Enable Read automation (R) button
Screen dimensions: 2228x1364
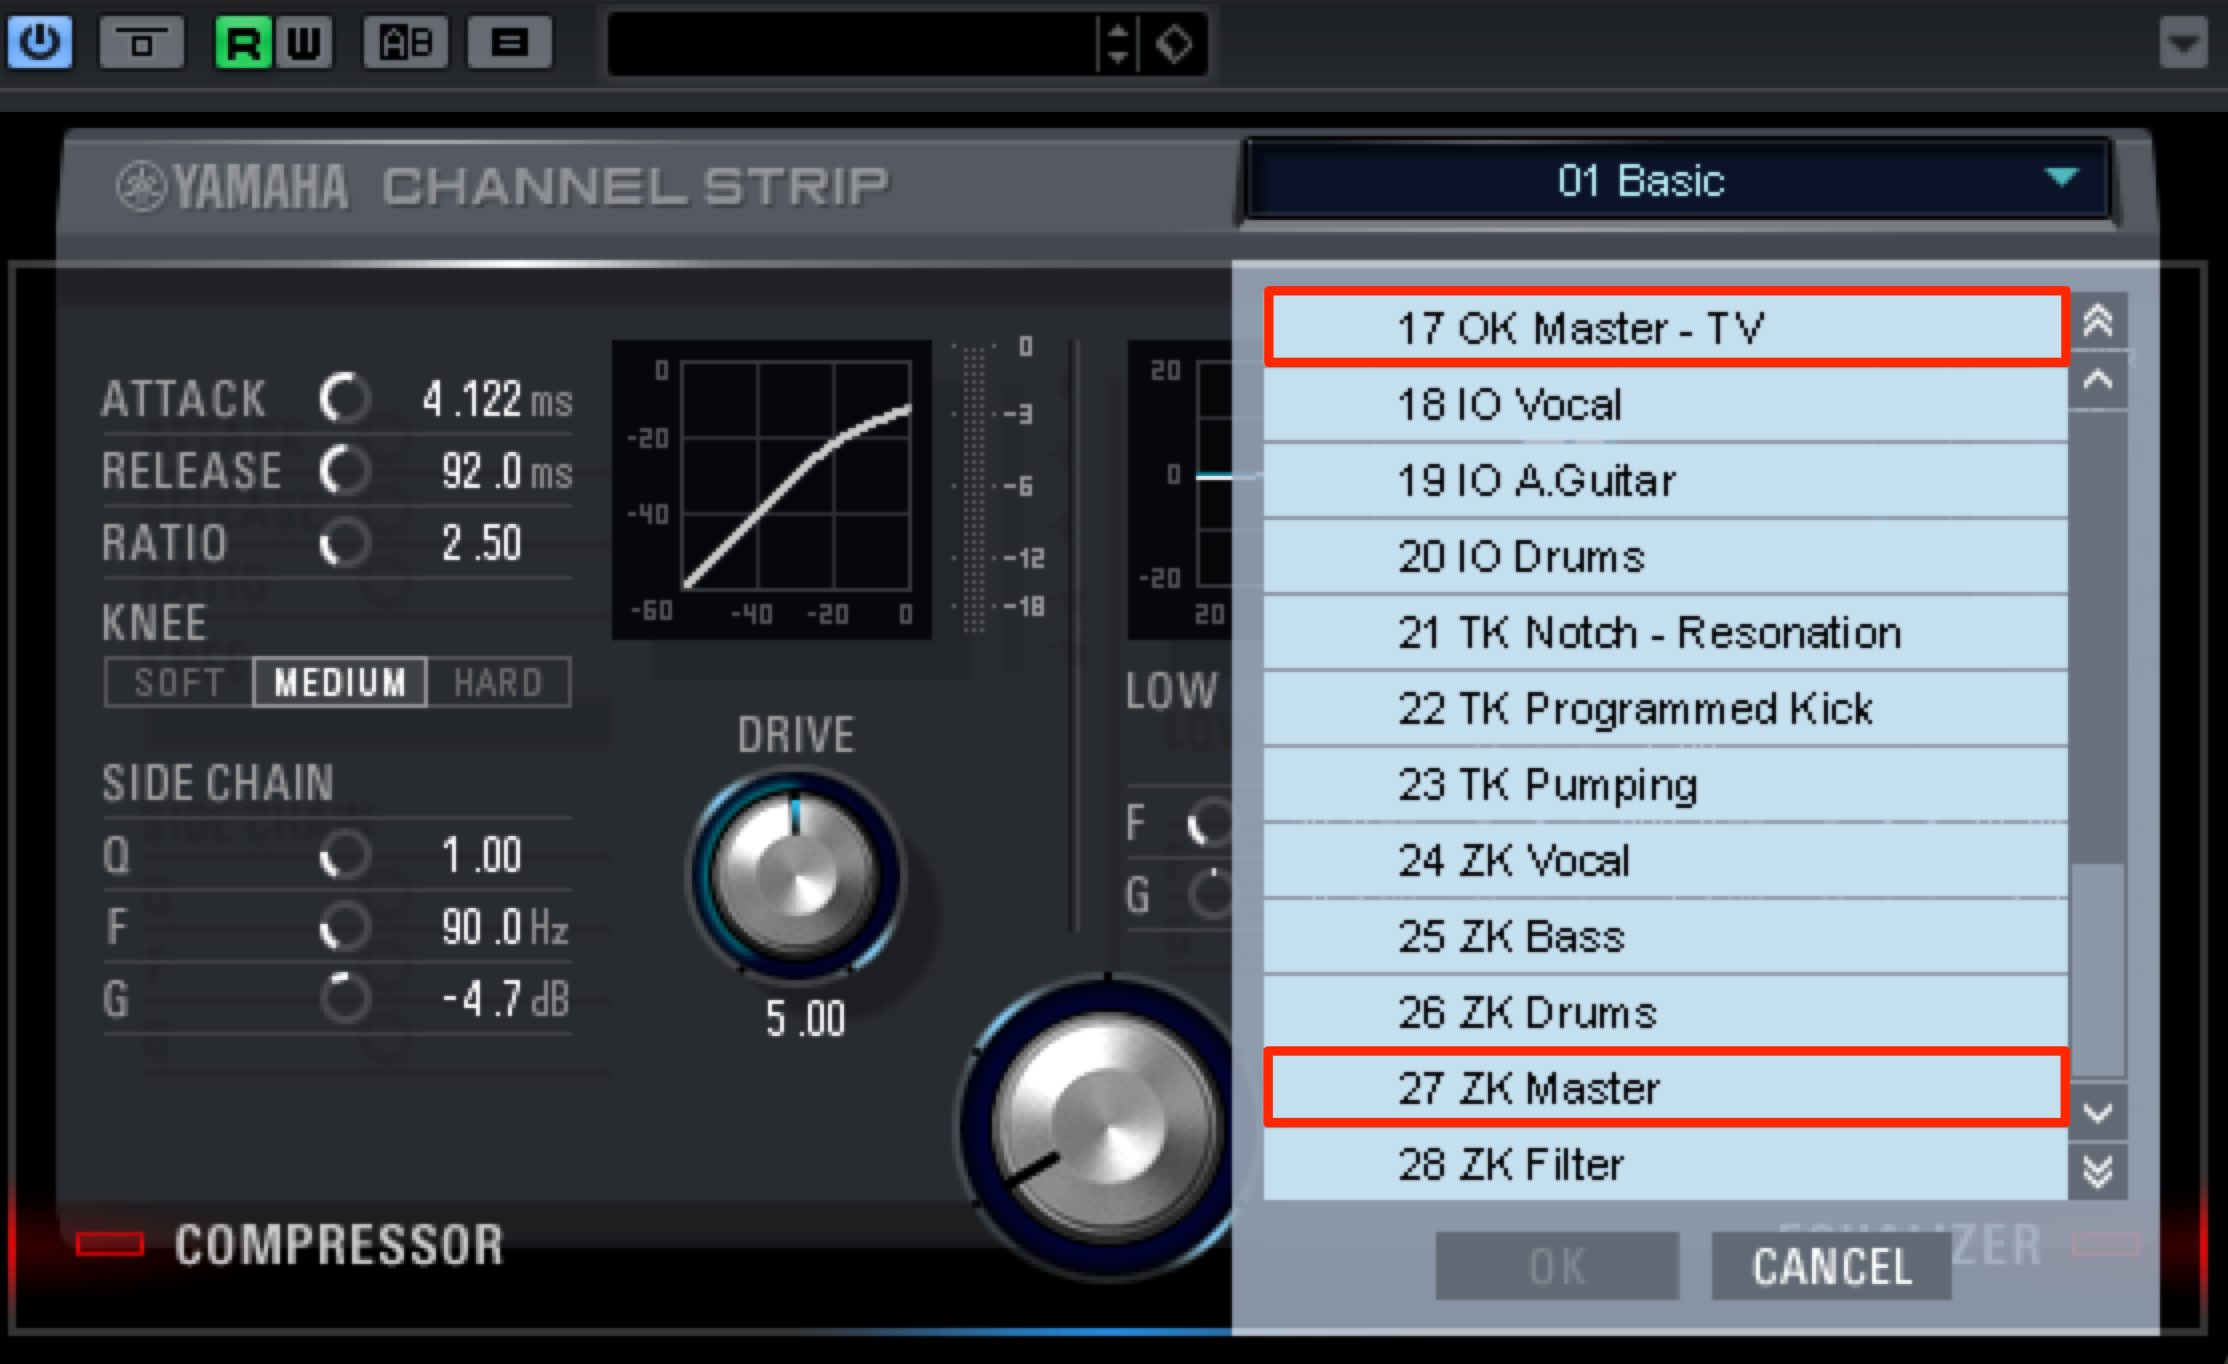click(x=243, y=43)
